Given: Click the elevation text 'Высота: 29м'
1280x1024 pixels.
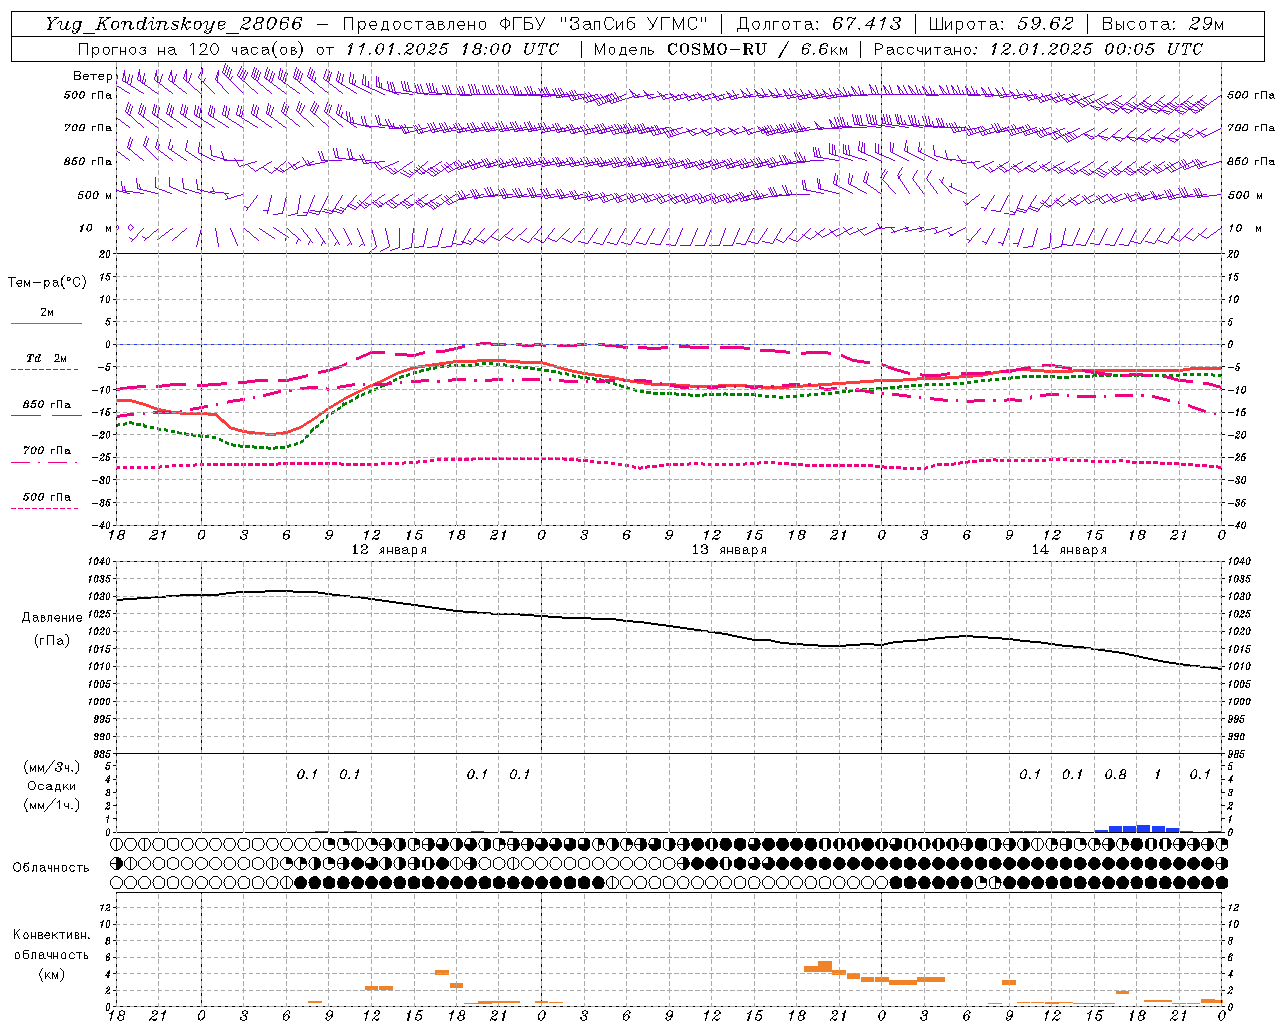Looking at the screenshot, I should pyautogui.click(x=1162, y=24).
